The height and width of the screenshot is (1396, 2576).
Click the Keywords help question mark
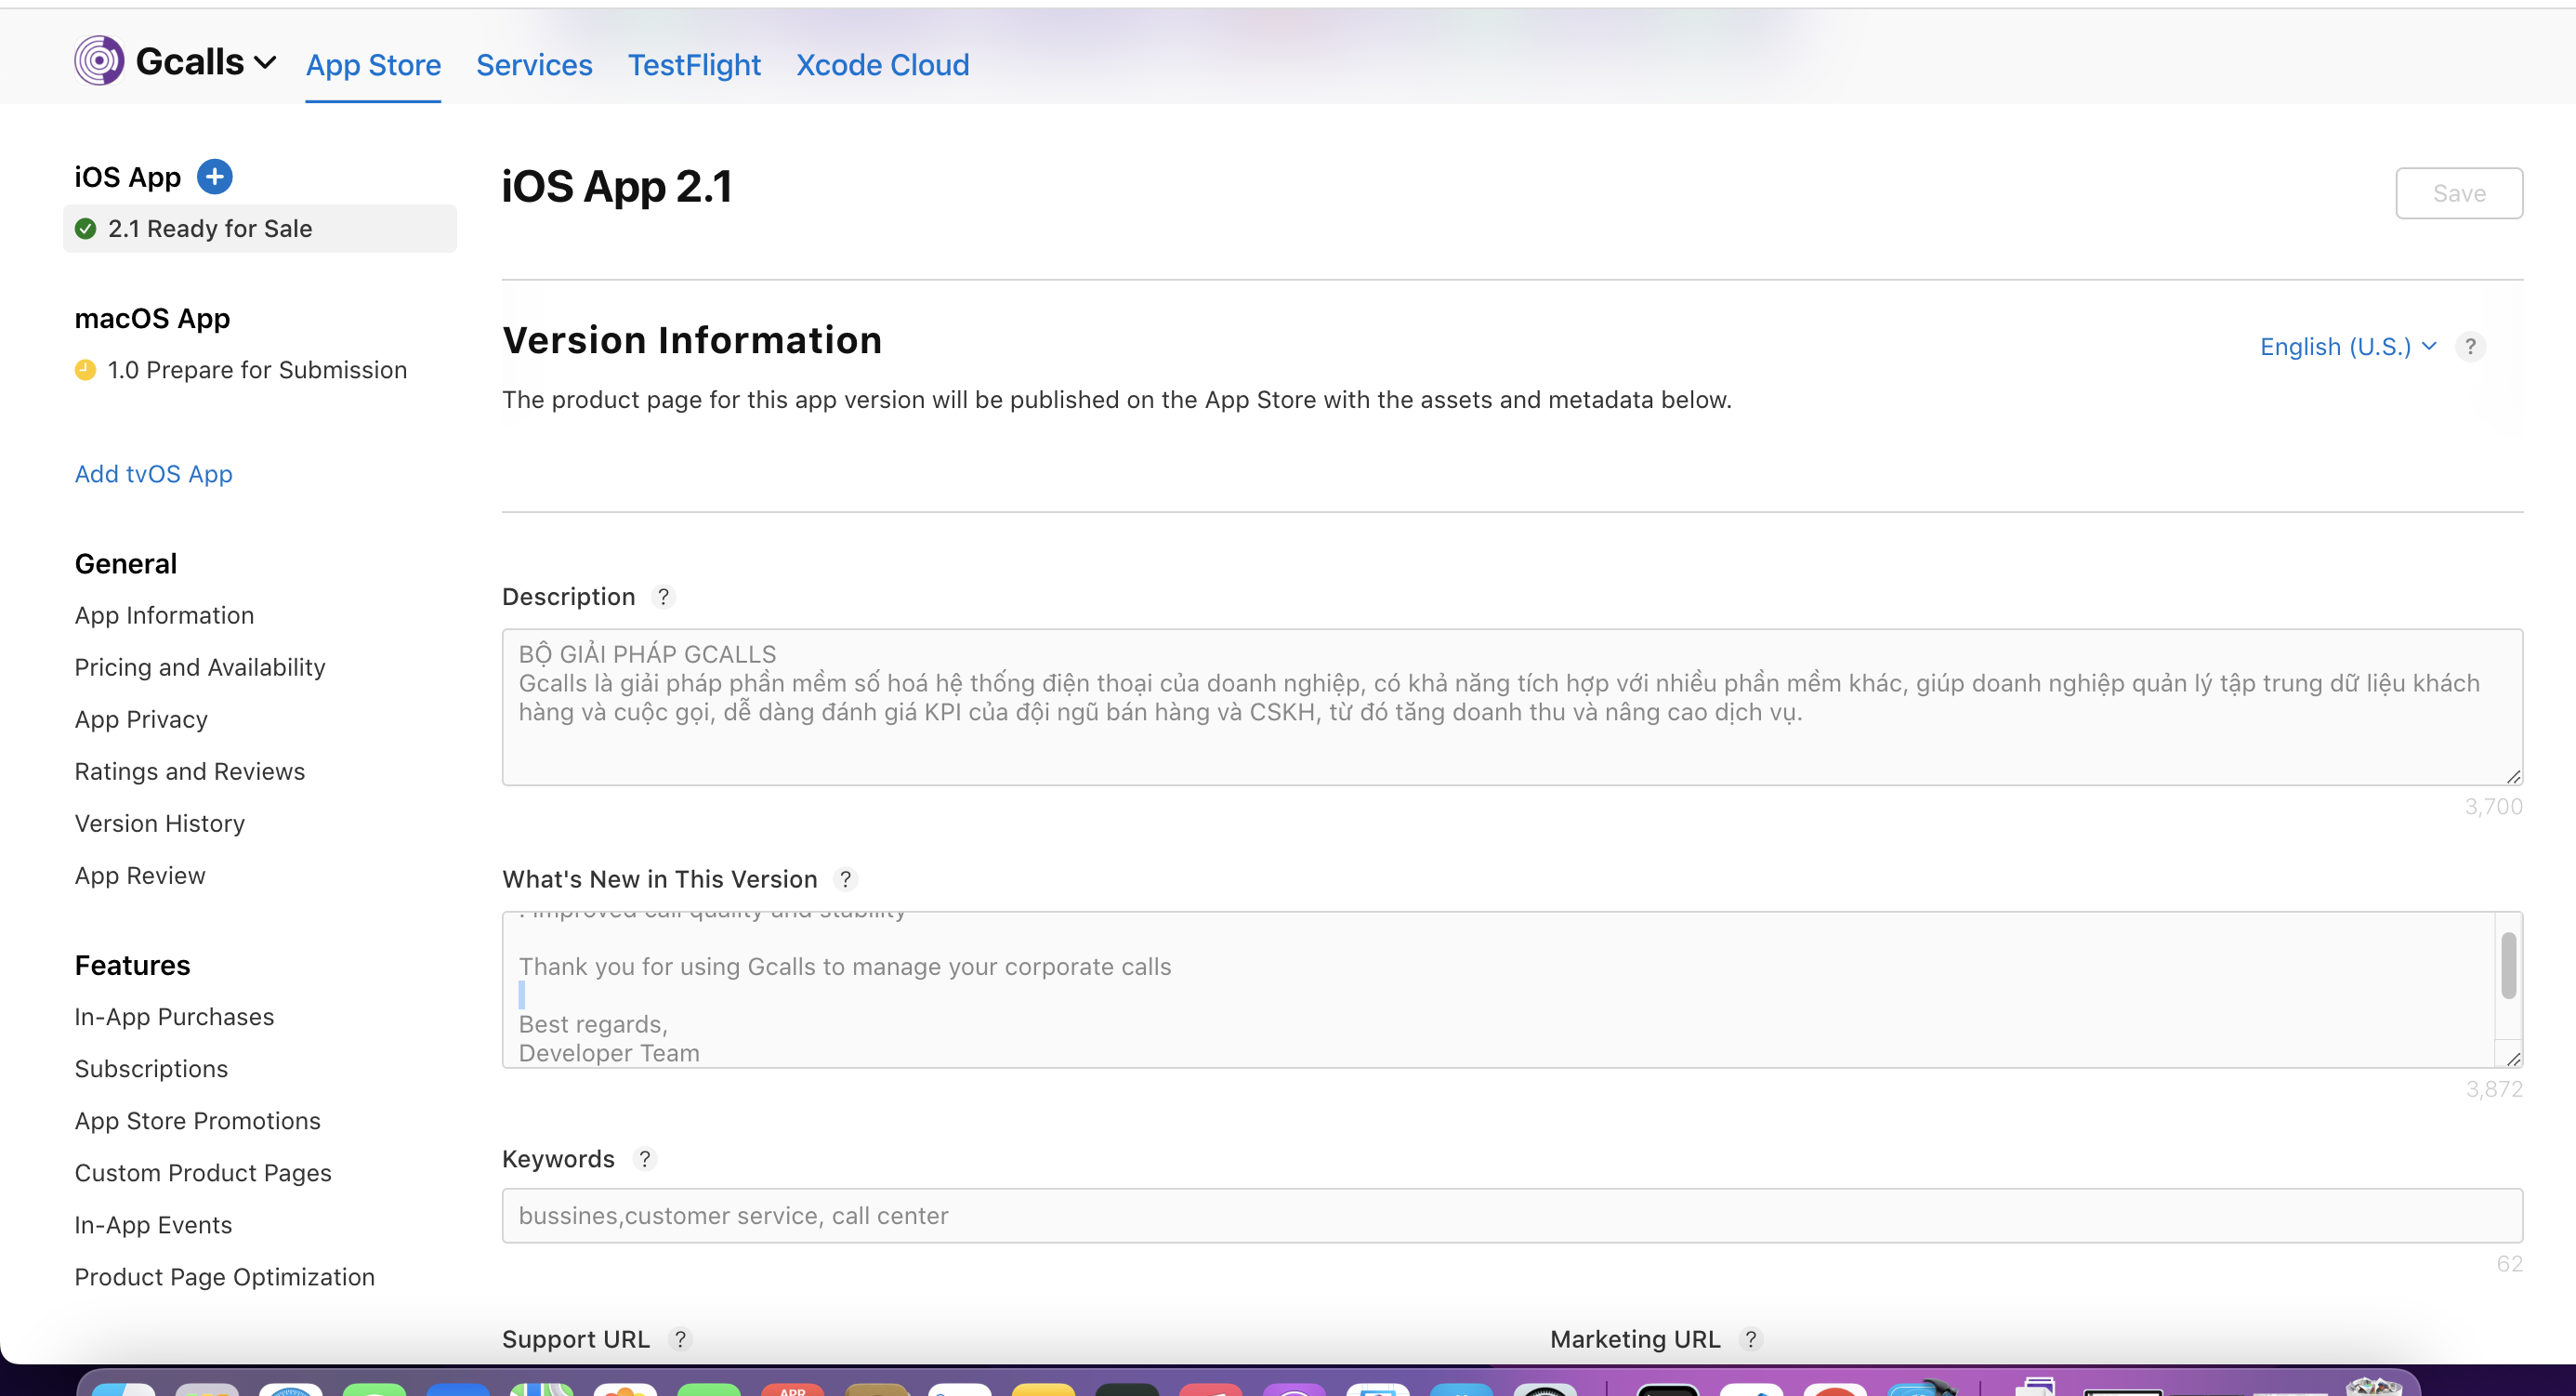pos(645,1159)
